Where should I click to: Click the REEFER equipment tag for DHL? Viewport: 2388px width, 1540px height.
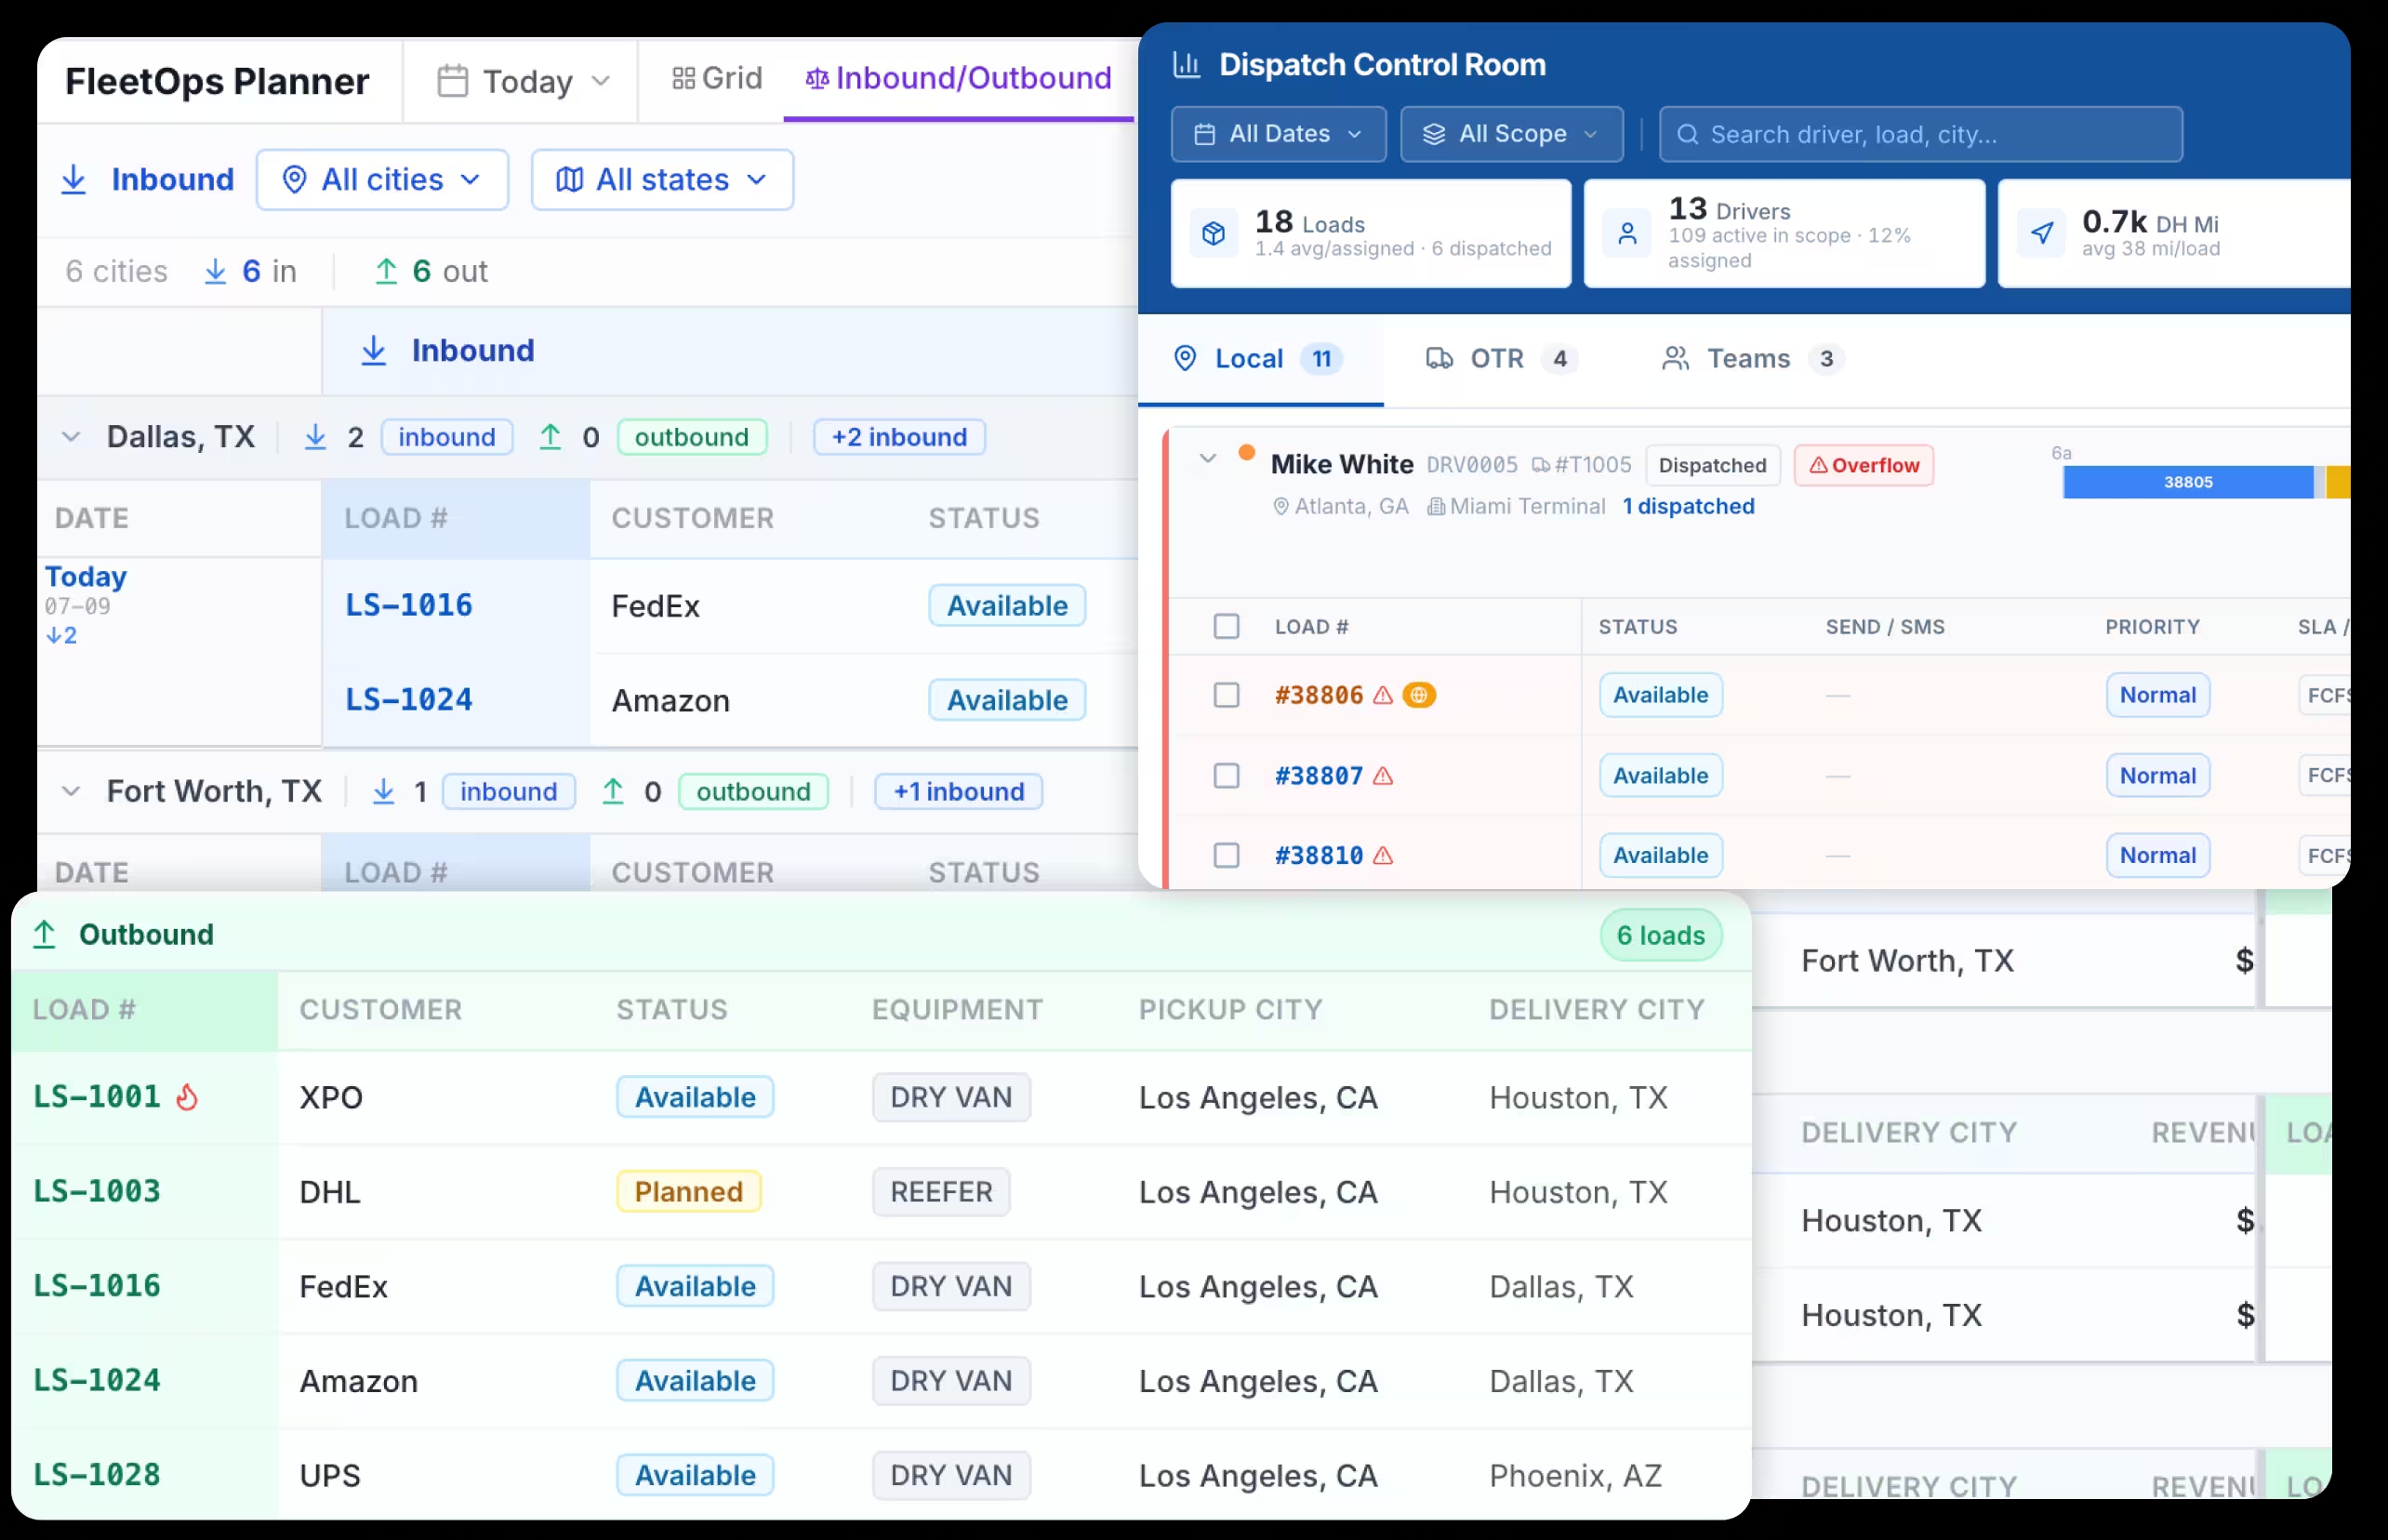point(941,1192)
